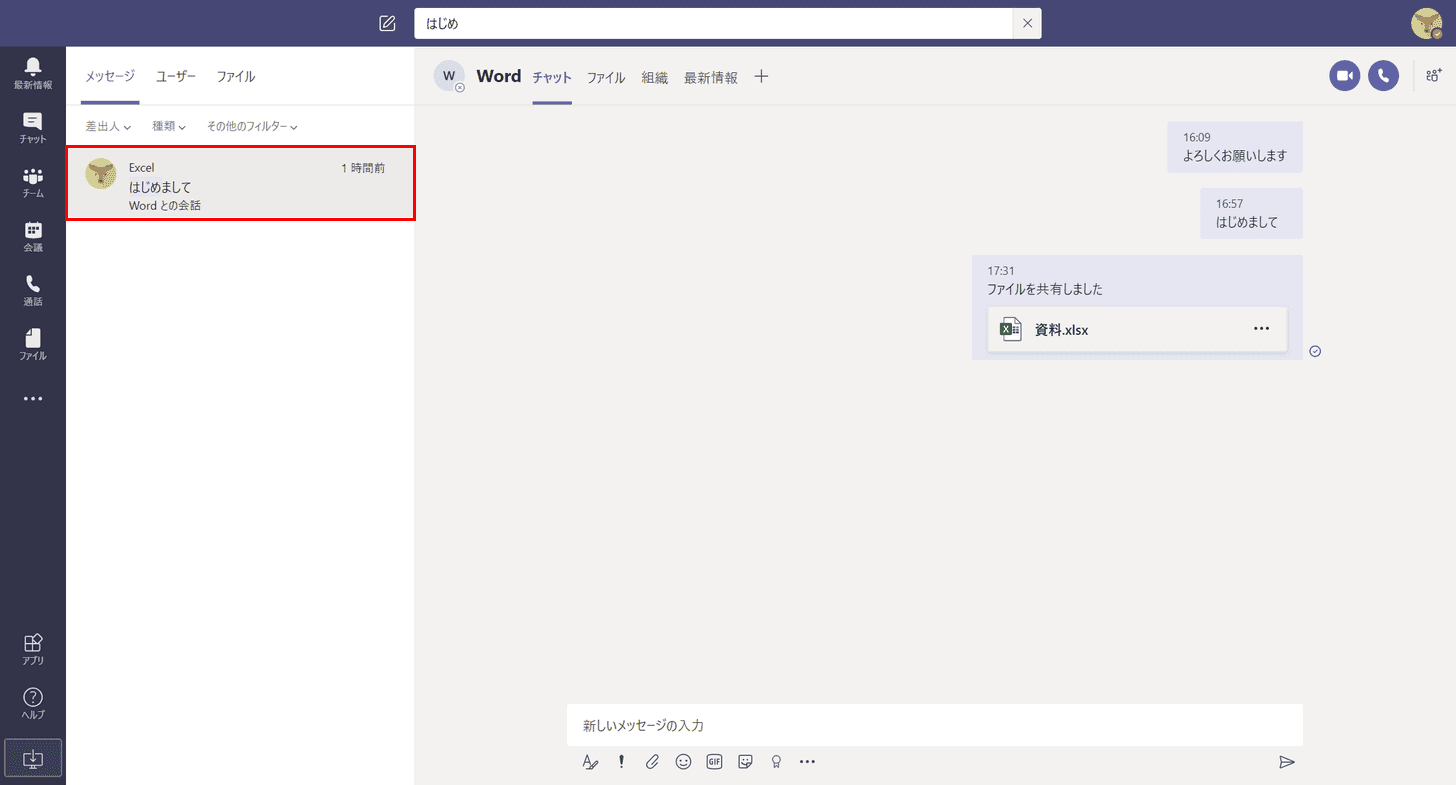Select the 最新情報 tab in the conversation

711,78
